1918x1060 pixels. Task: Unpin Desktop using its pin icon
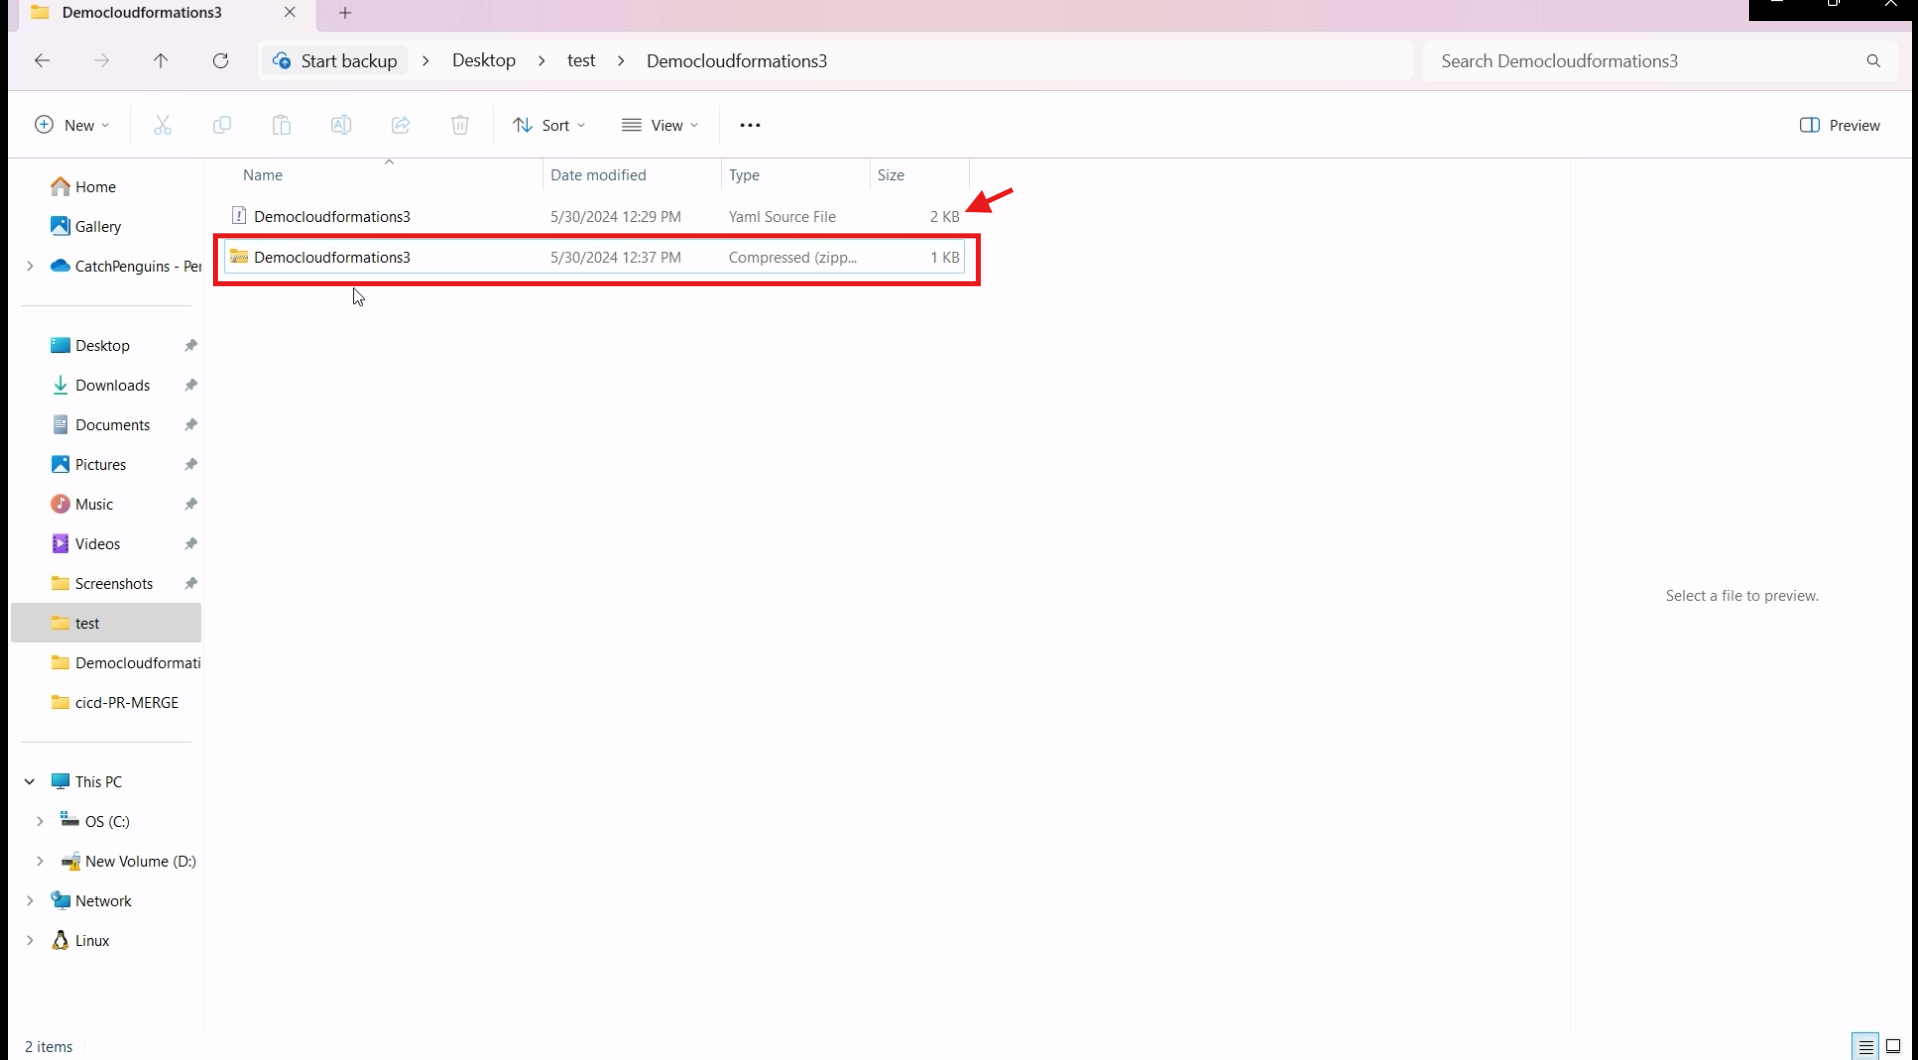point(191,345)
